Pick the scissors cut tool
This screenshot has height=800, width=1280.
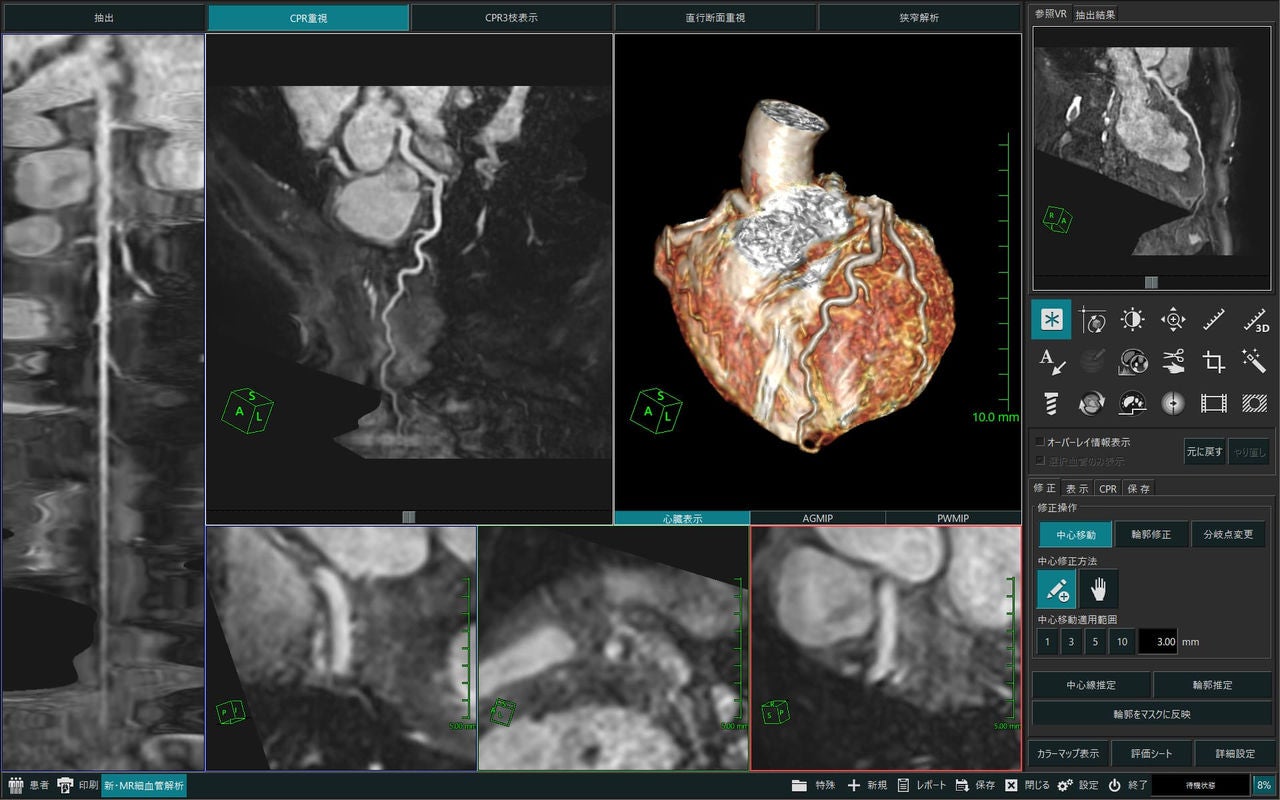pyautogui.click(x=1173, y=361)
